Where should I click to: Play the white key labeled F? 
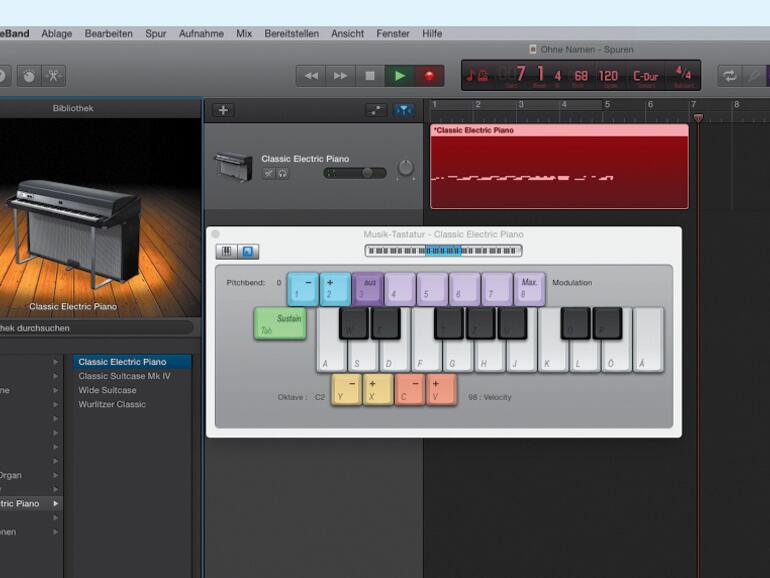(x=421, y=356)
